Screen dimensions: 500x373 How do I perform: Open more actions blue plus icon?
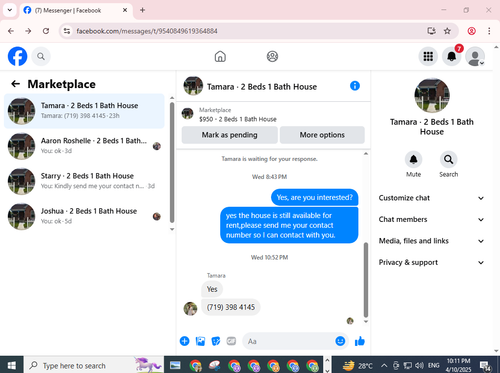tap(184, 341)
